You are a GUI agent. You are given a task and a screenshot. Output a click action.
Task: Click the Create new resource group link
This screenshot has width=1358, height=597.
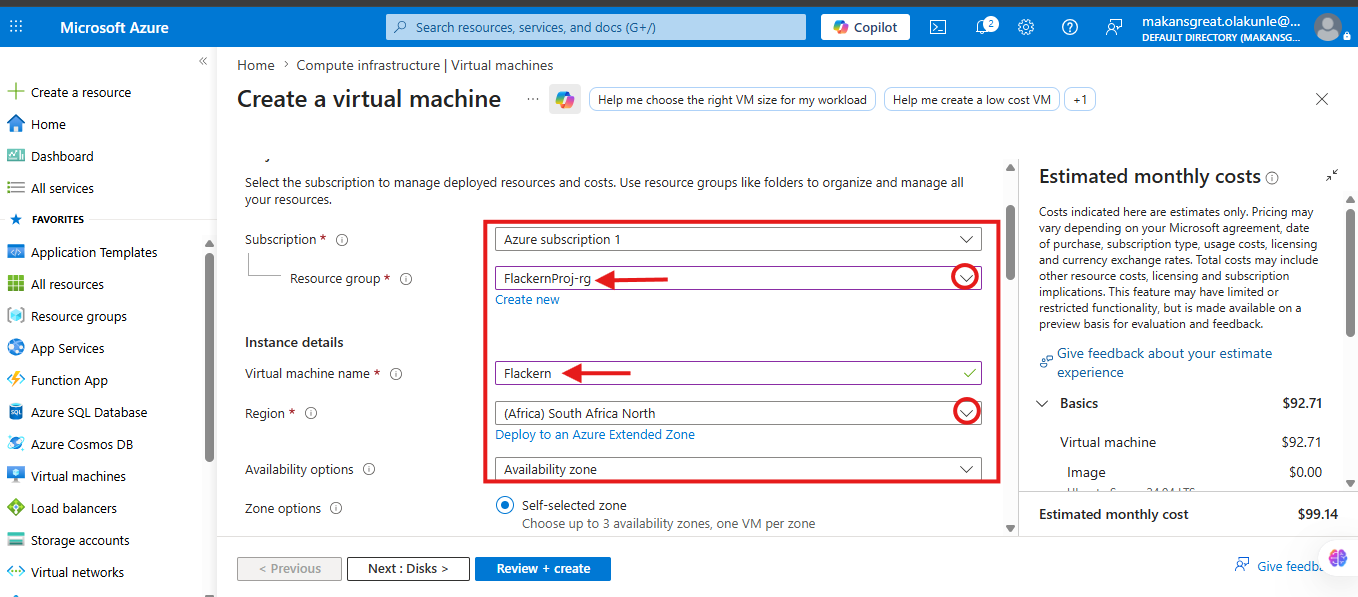pyautogui.click(x=527, y=300)
